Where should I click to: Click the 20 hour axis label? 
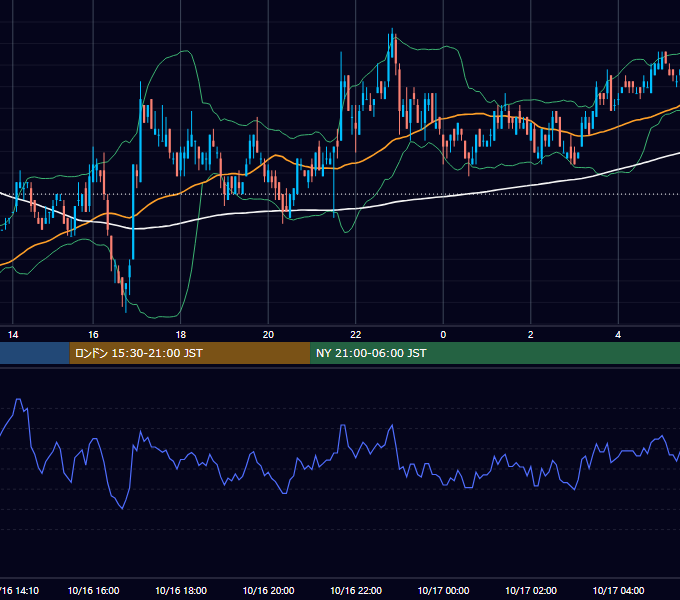(268, 335)
